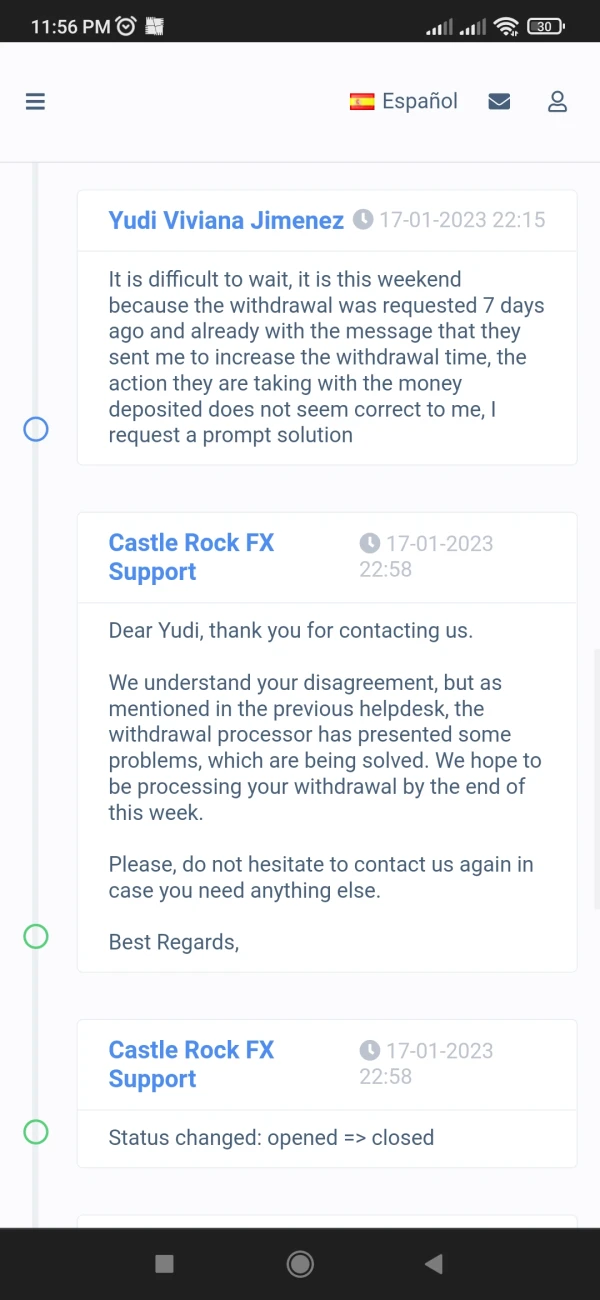Click the clock icon on Castle Rock support reply

(370, 544)
